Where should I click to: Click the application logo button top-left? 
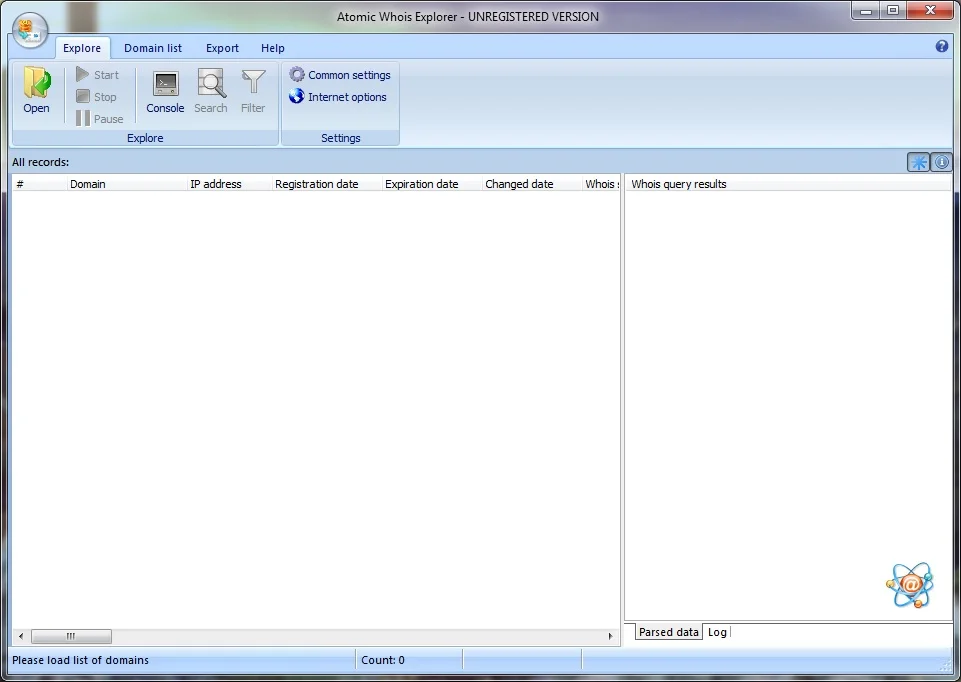point(29,28)
